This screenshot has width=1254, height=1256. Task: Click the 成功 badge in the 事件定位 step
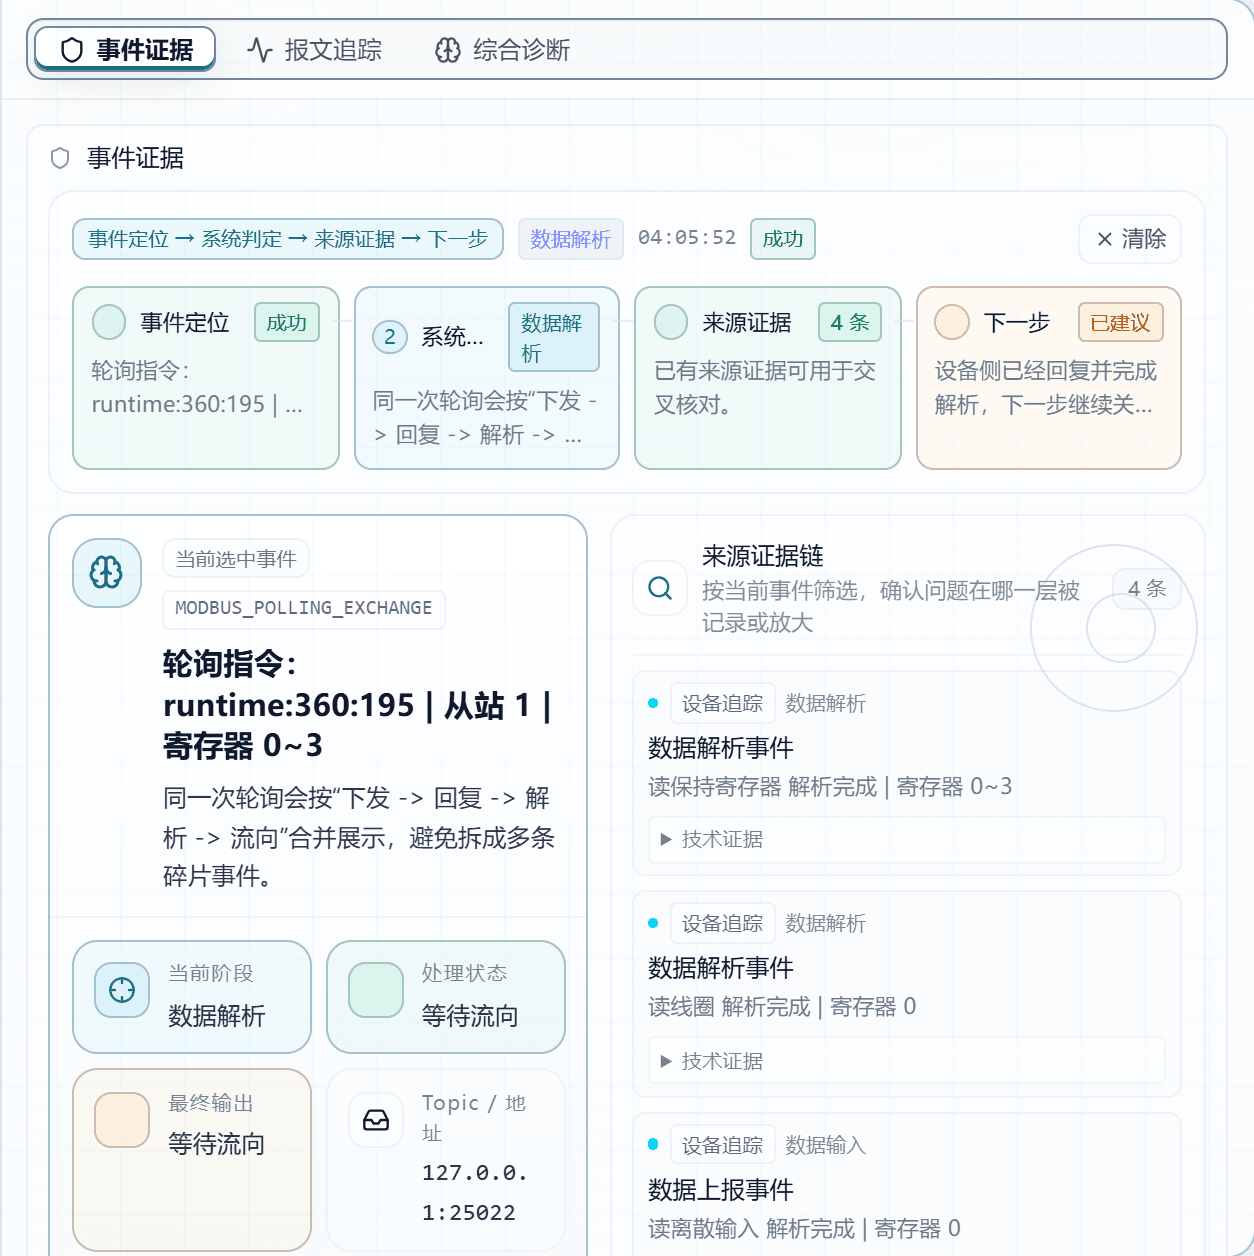(287, 322)
